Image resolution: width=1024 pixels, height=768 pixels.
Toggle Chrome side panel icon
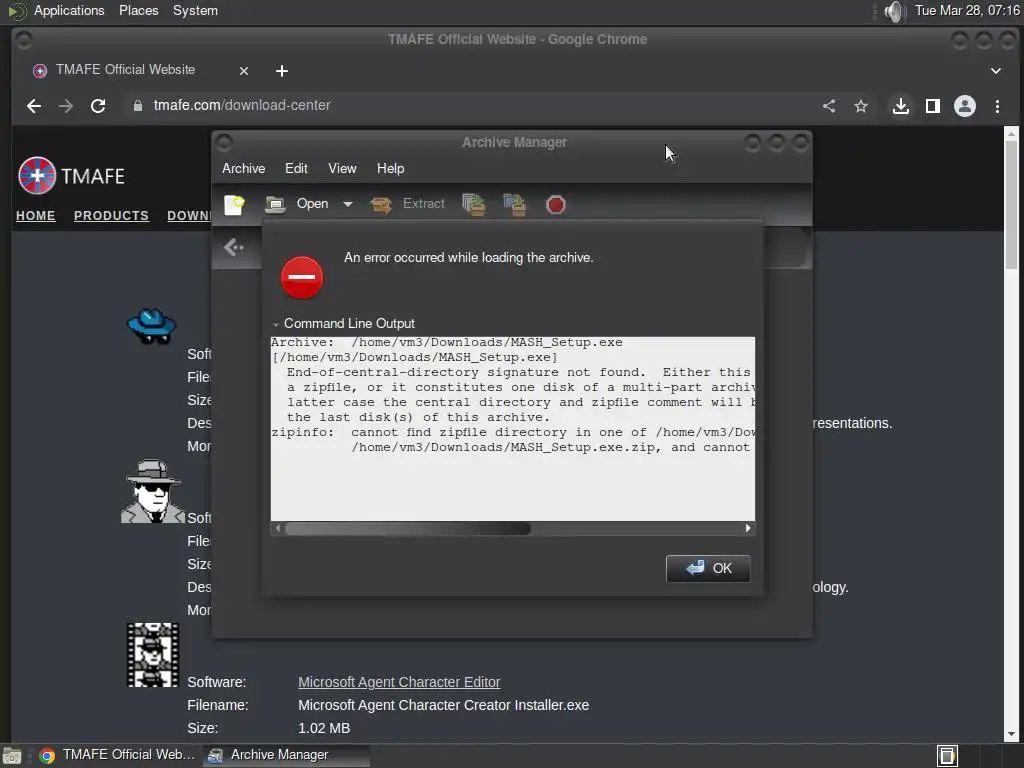point(933,106)
